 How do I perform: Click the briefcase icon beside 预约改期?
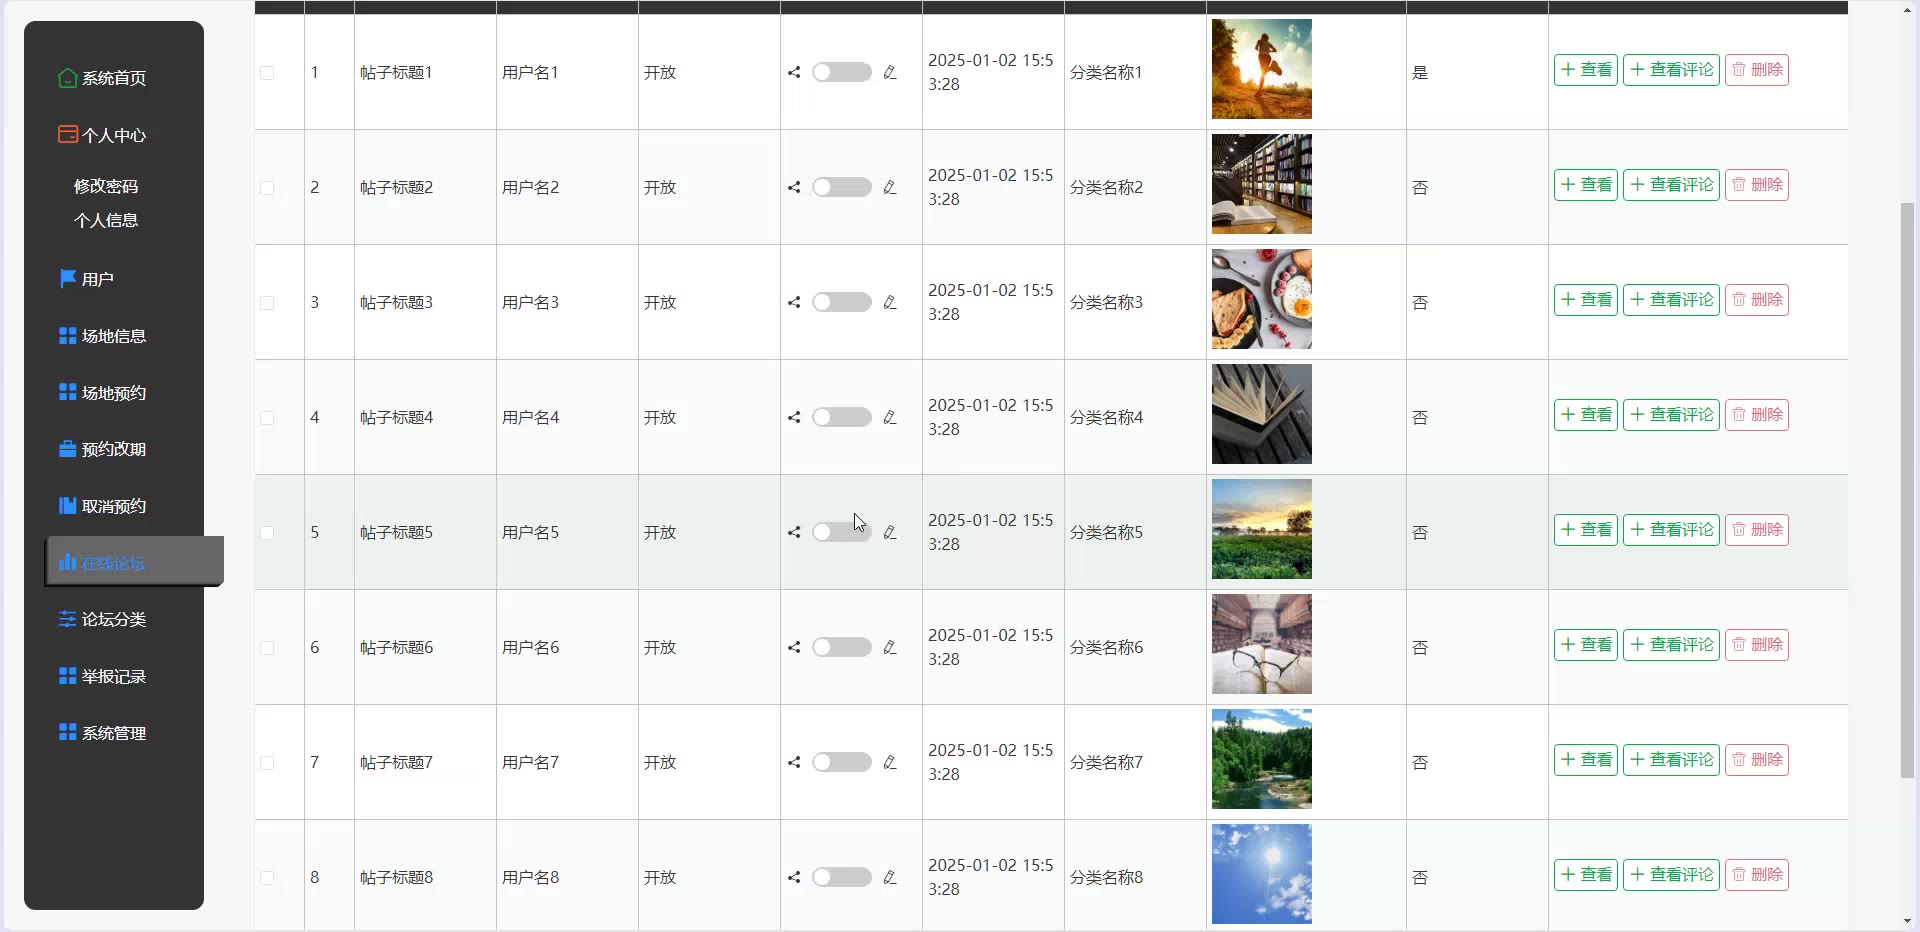pos(67,449)
